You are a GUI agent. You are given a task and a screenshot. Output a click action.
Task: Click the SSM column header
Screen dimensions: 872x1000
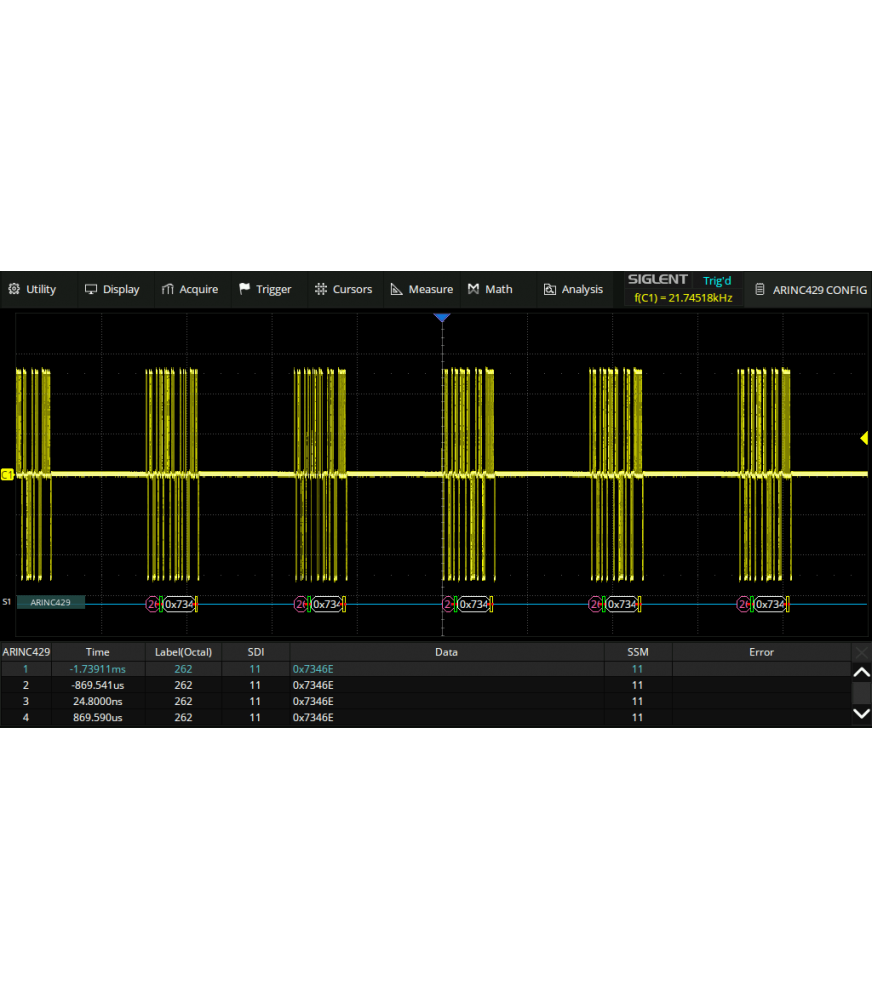638,652
